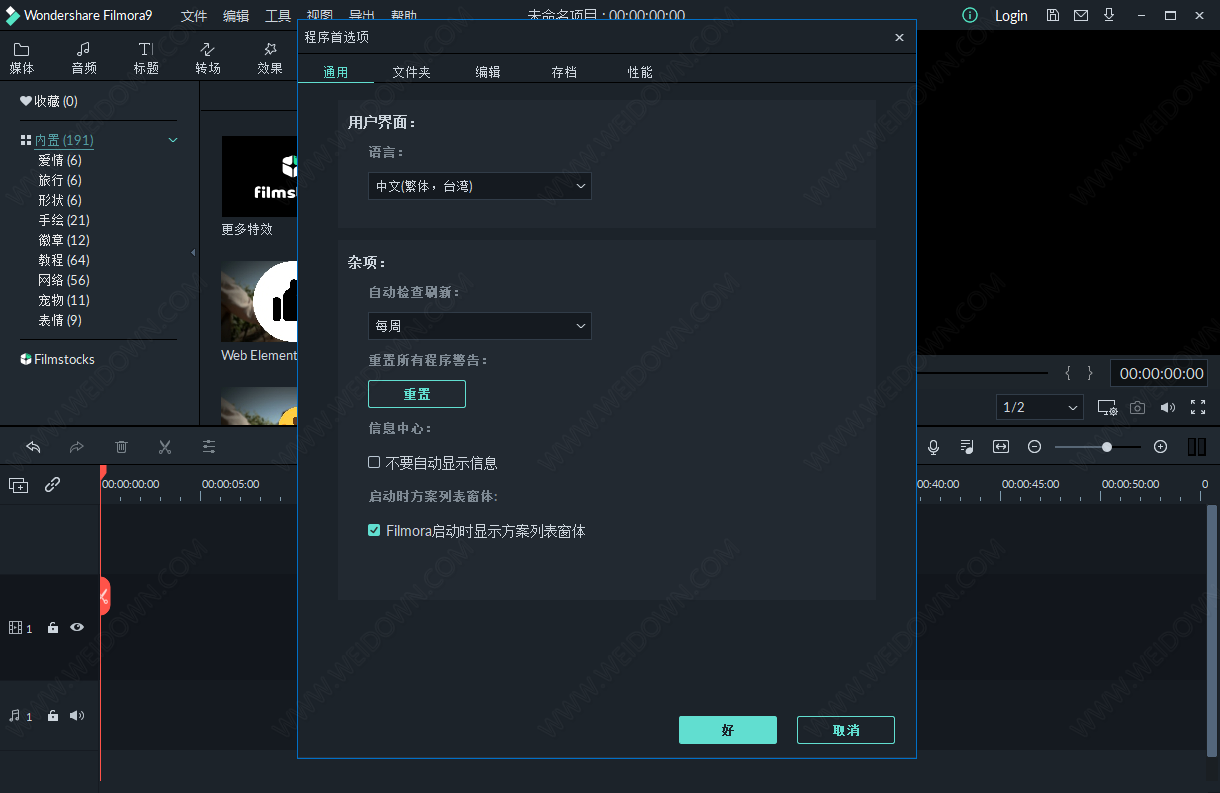Open the Edit adjustments sliders icon

tap(209, 447)
